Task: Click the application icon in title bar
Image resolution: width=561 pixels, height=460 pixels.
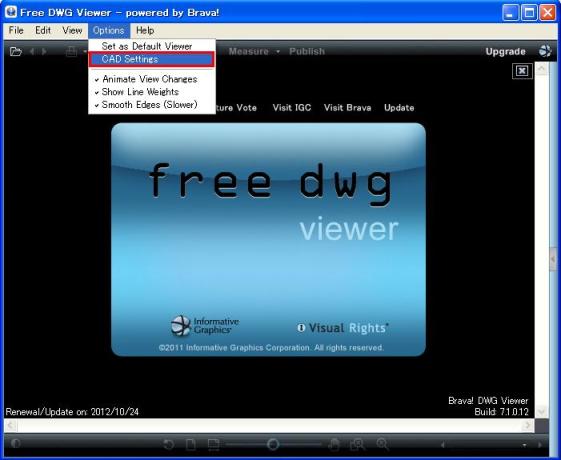Action: 11,12
